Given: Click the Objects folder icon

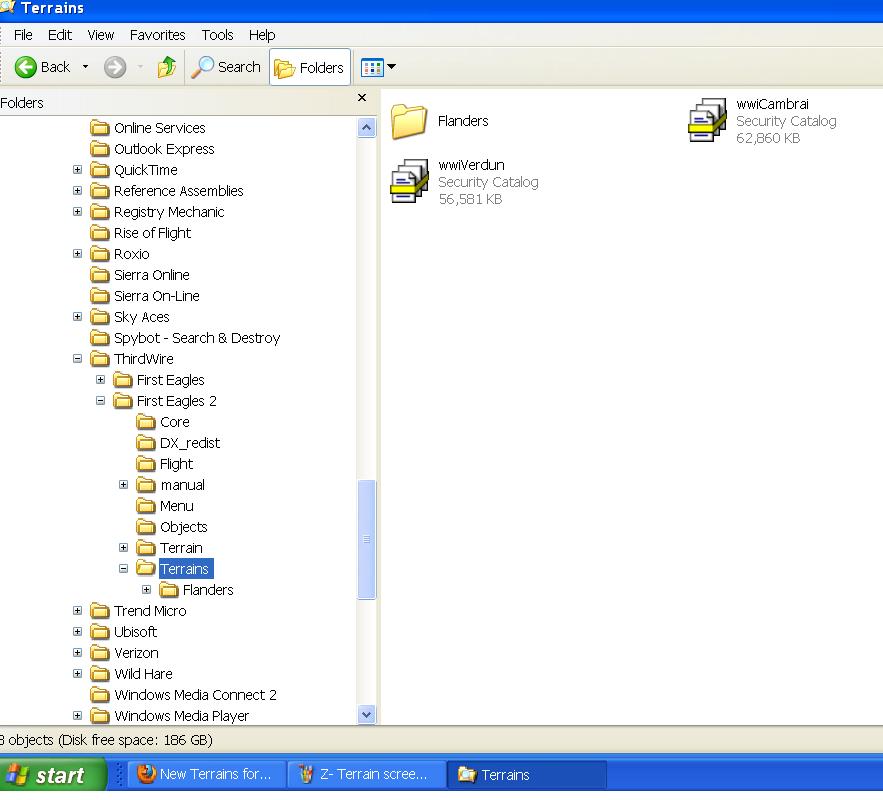Looking at the screenshot, I should pos(146,526).
